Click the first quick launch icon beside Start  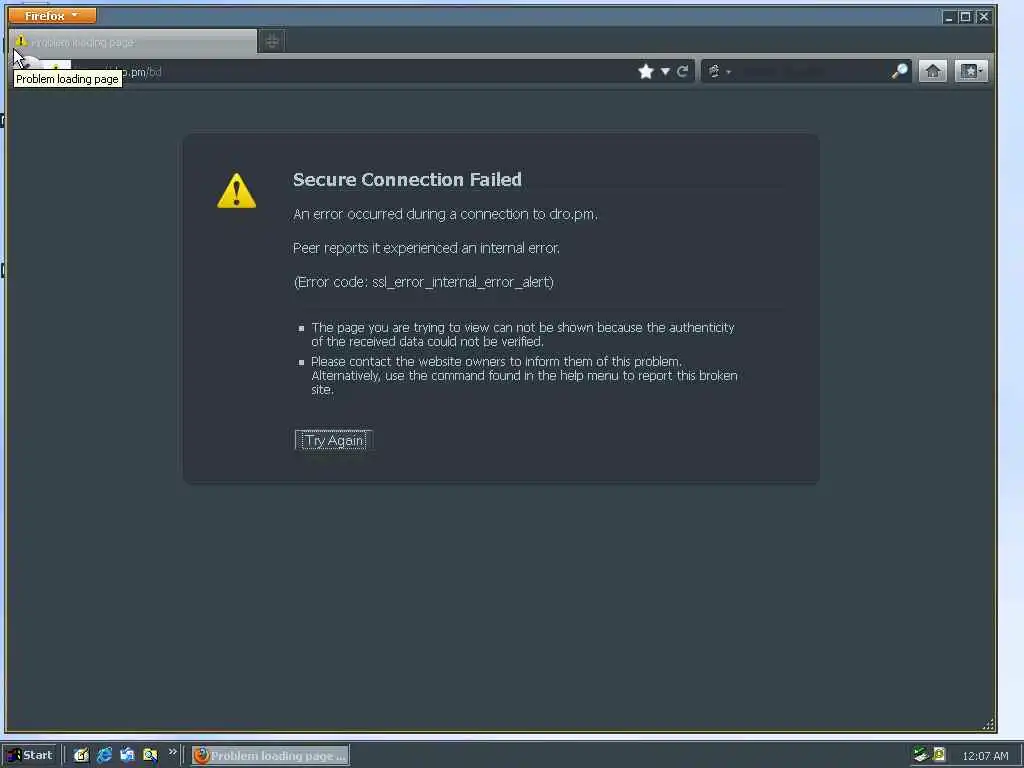coord(81,755)
